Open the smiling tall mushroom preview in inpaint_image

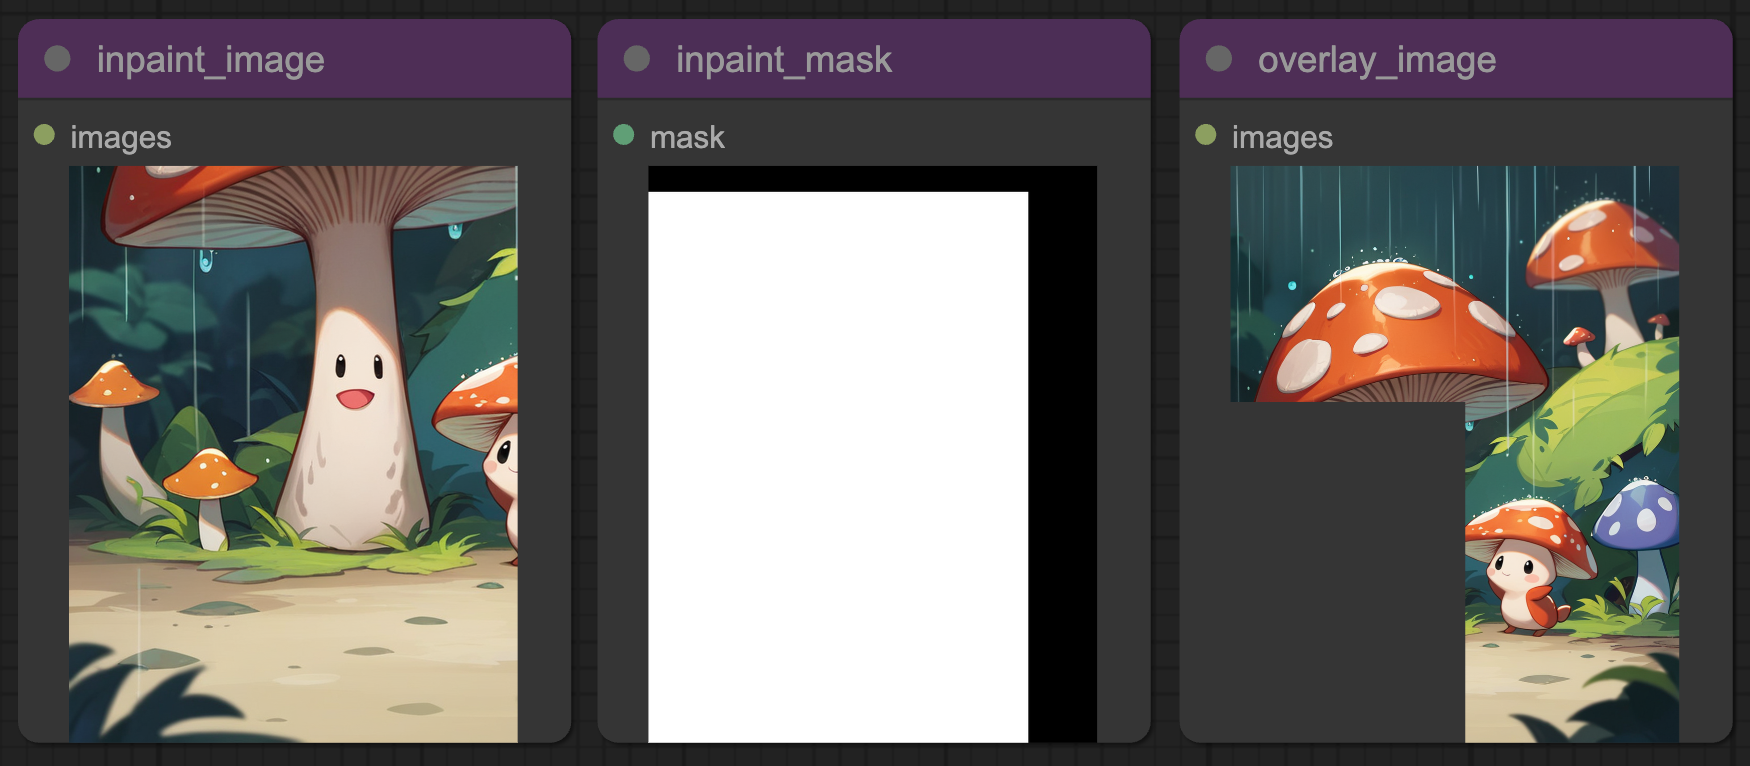[x=293, y=454]
